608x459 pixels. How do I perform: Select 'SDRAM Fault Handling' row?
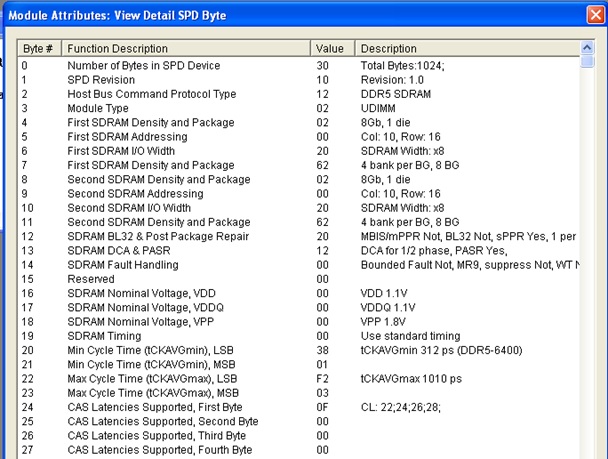[x=299, y=265]
